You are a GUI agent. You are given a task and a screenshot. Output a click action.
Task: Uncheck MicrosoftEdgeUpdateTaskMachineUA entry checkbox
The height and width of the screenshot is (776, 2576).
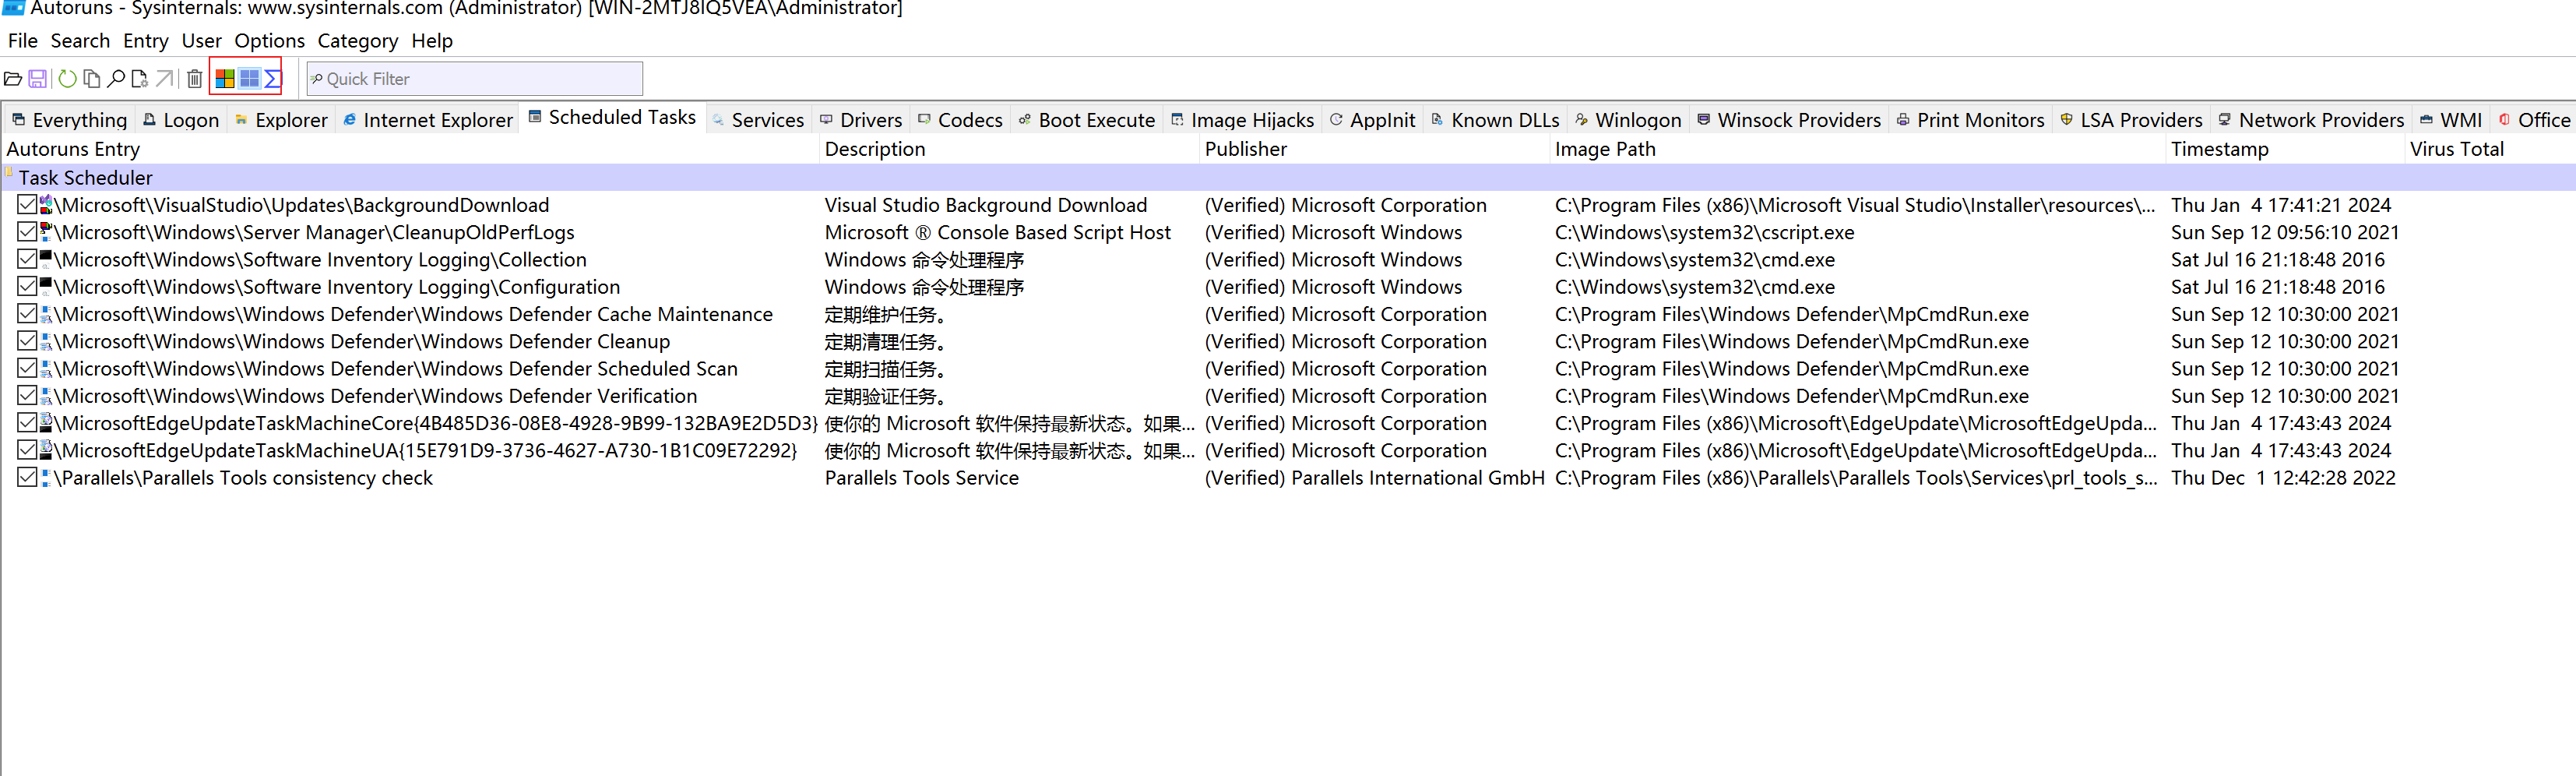pyautogui.click(x=27, y=450)
